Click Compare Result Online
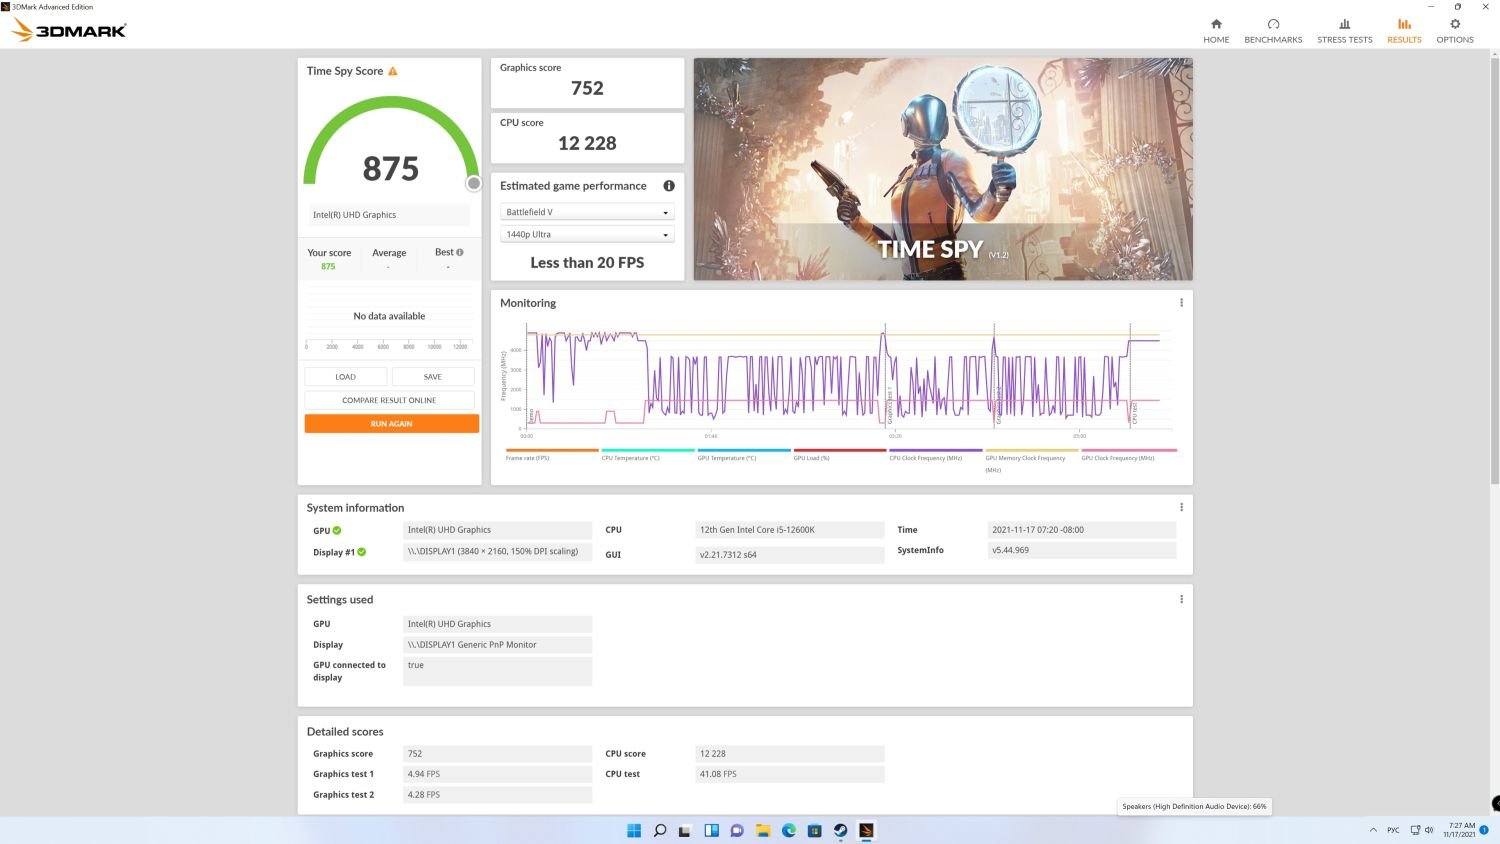The height and width of the screenshot is (844, 1500). point(390,400)
